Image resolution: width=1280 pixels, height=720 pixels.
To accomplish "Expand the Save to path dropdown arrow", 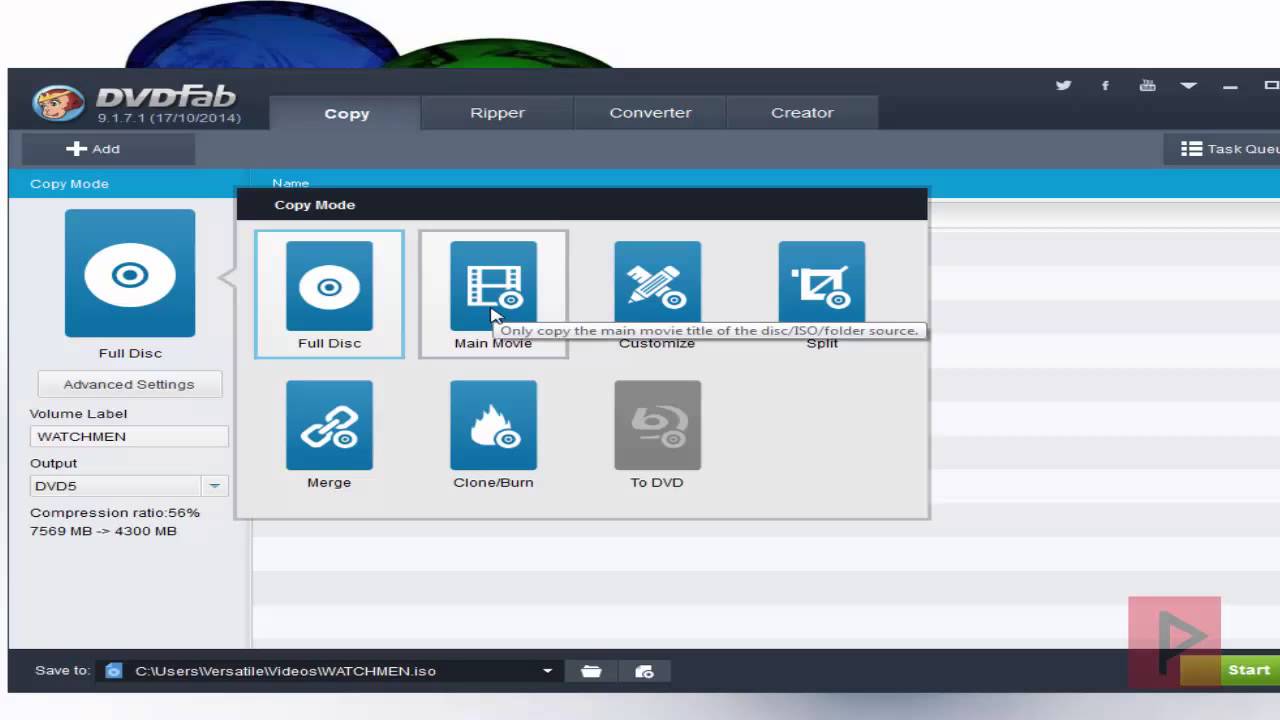I will tap(547, 671).
